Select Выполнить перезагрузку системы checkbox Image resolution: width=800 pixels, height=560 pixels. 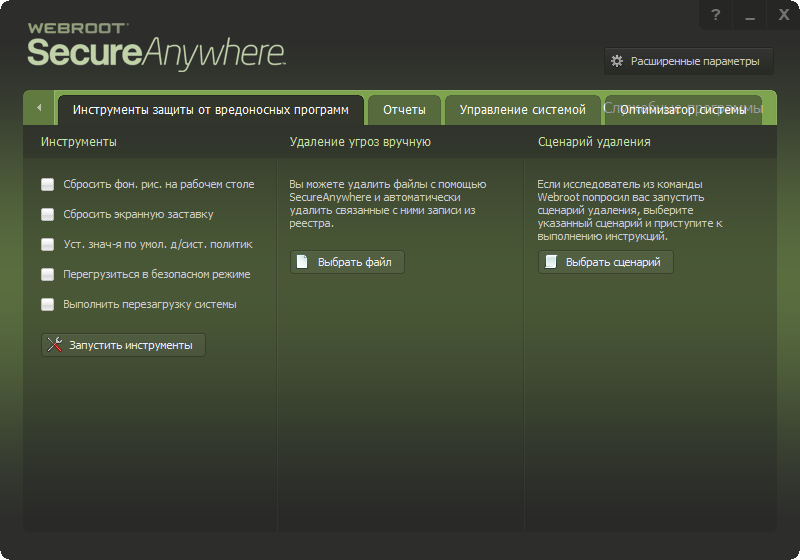tap(47, 304)
